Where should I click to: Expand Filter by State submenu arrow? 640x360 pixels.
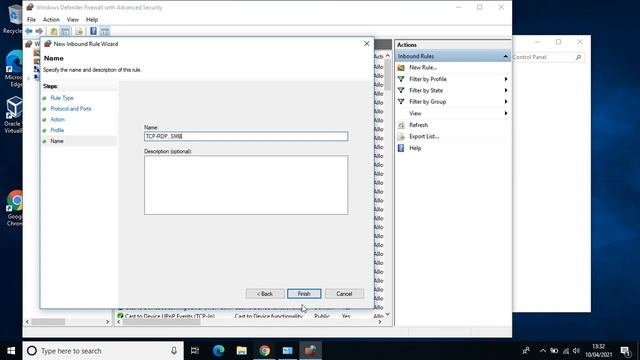click(x=506, y=90)
